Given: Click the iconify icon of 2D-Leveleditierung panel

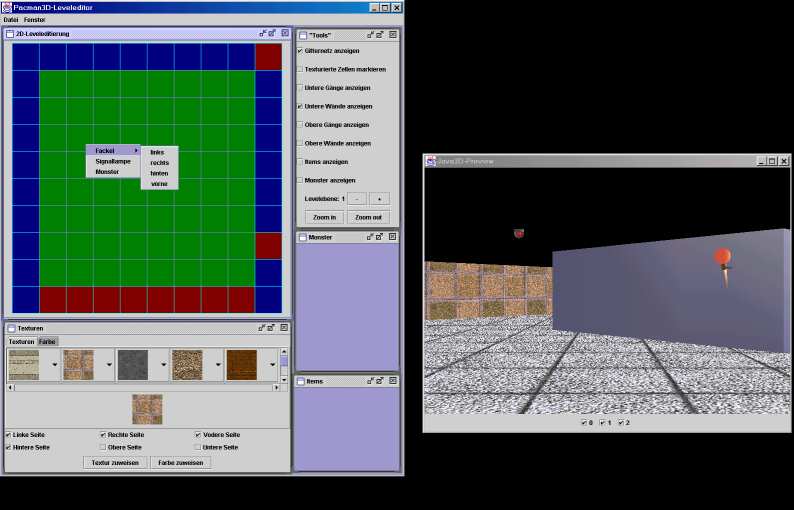Looking at the screenshot, I should (260, 33).
